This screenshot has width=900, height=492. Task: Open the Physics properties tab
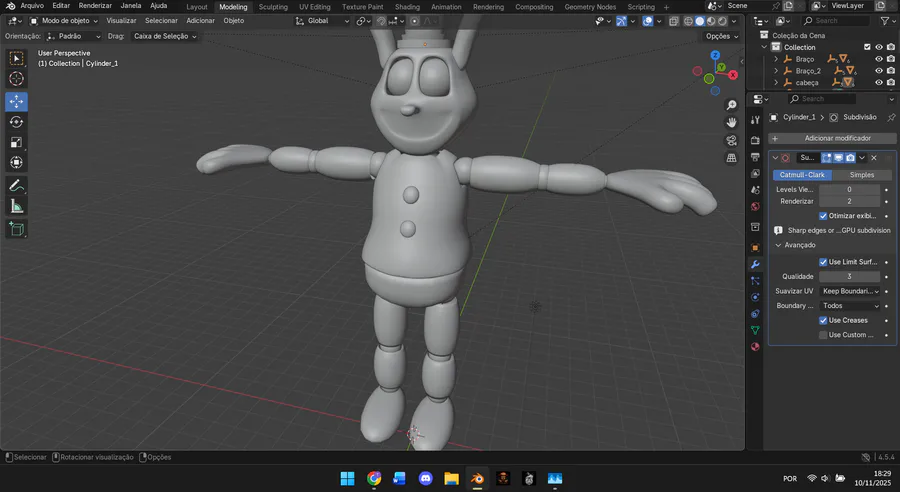(755, 297)
